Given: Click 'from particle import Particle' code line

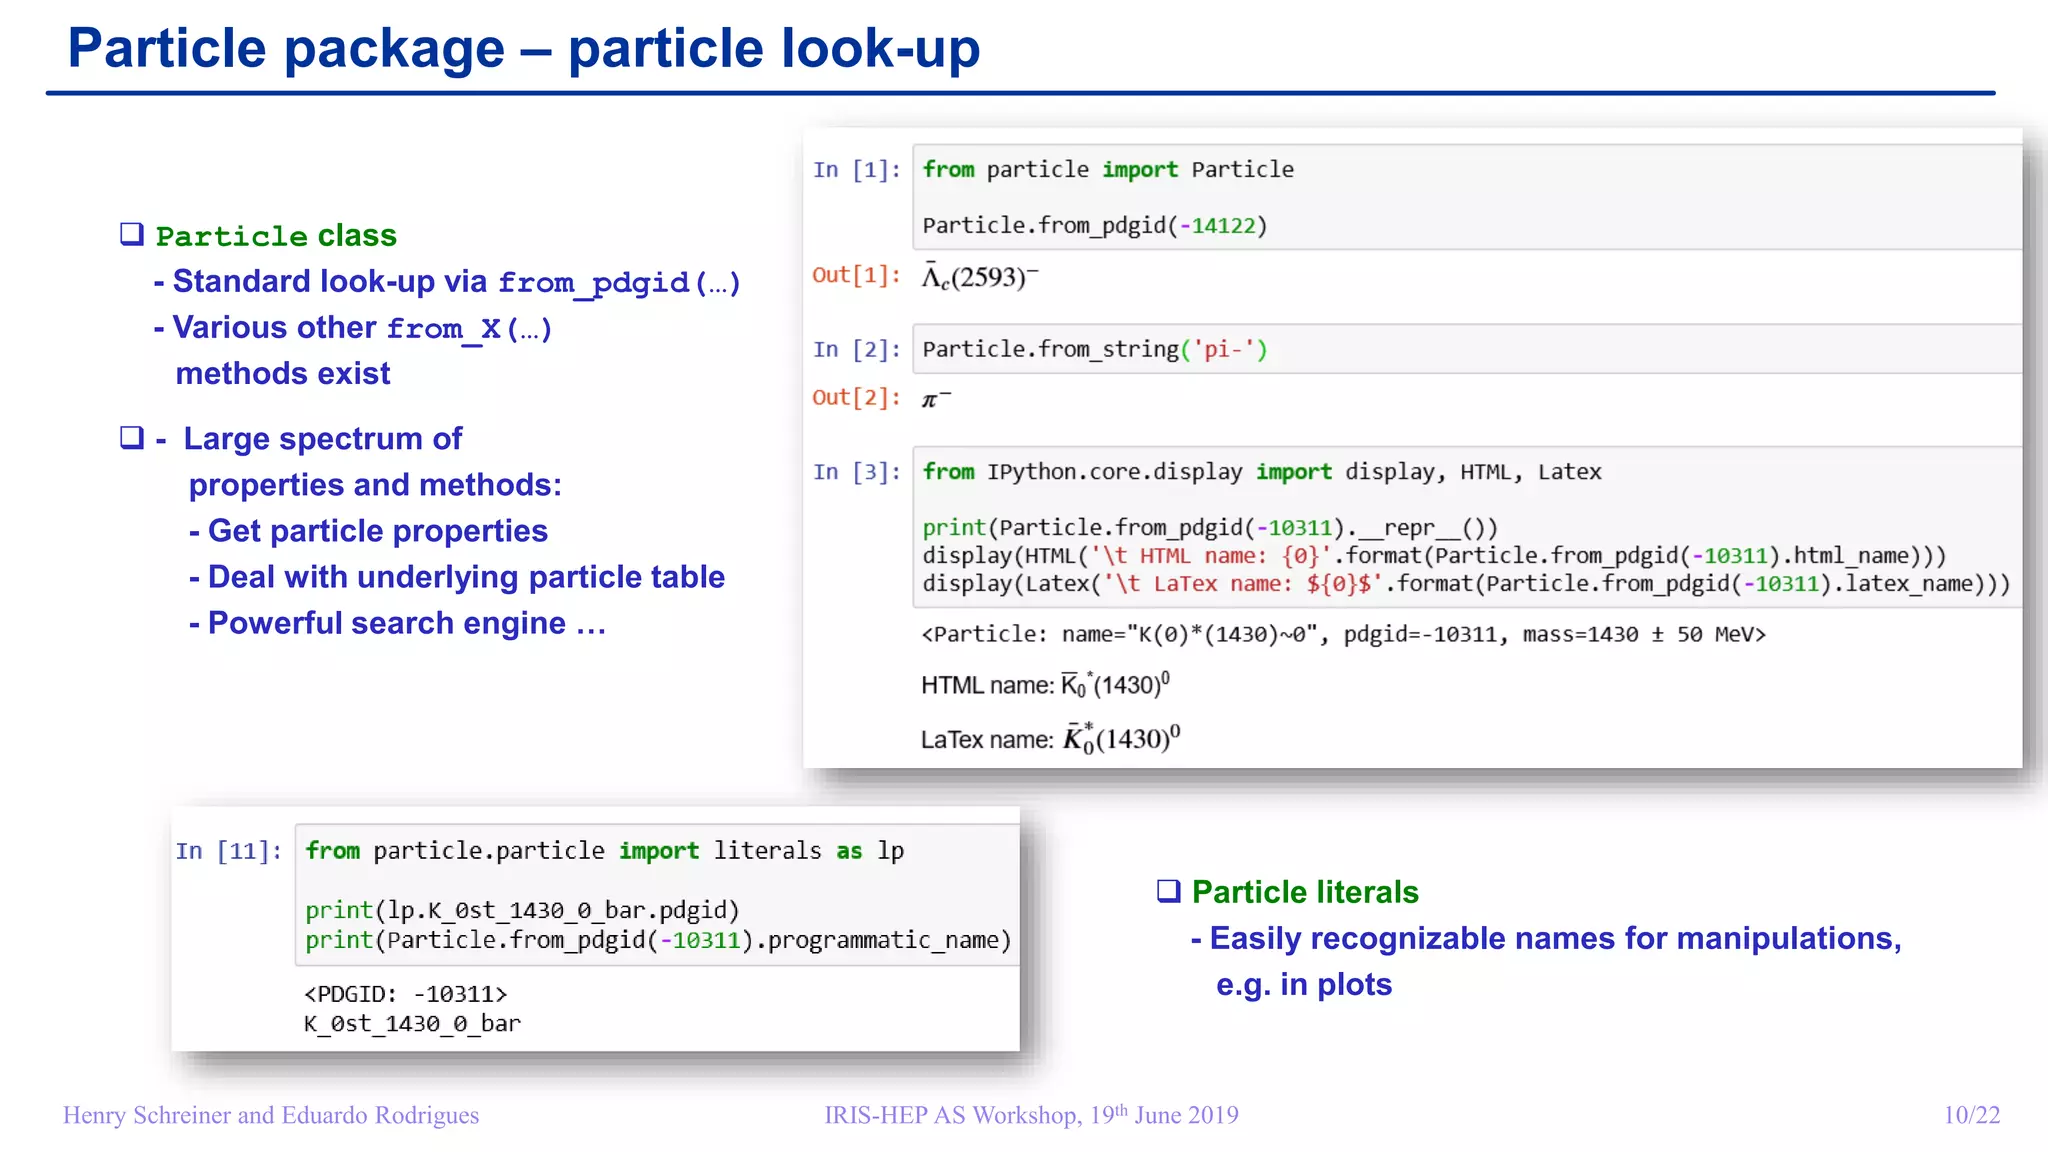Looking at the screenshot, I should (1108, 169).
